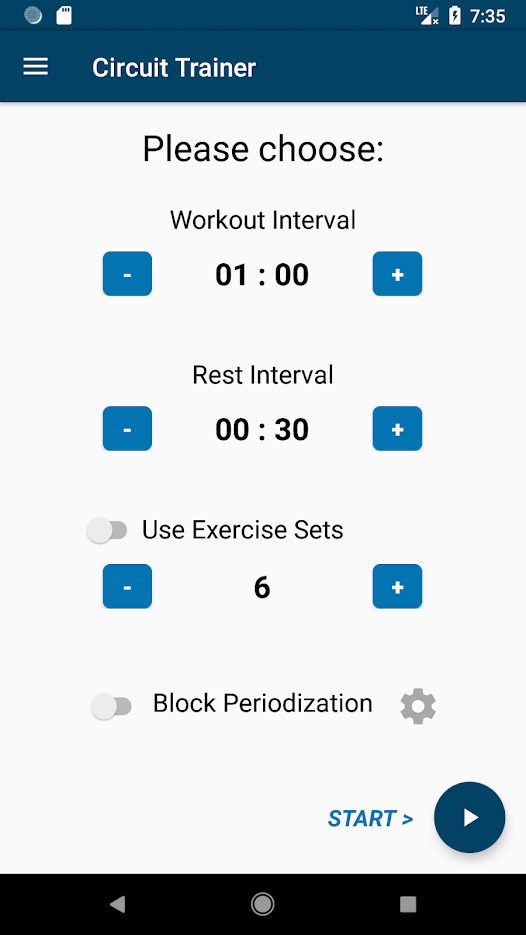Tap the Android back navigation button

point(117,905)
